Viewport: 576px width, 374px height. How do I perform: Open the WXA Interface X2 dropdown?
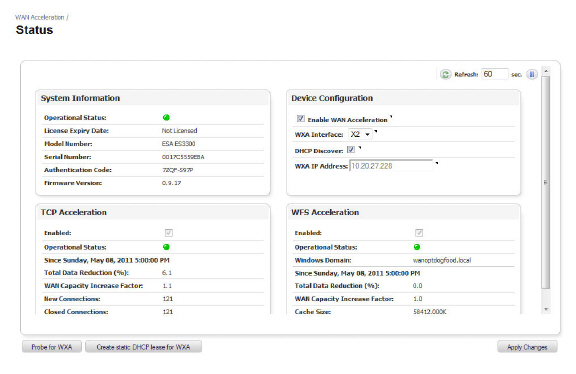click(360, 134)
